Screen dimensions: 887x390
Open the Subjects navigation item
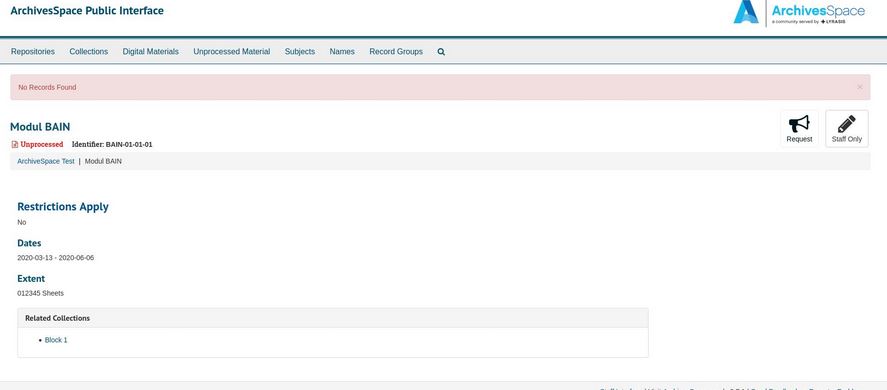300,52
